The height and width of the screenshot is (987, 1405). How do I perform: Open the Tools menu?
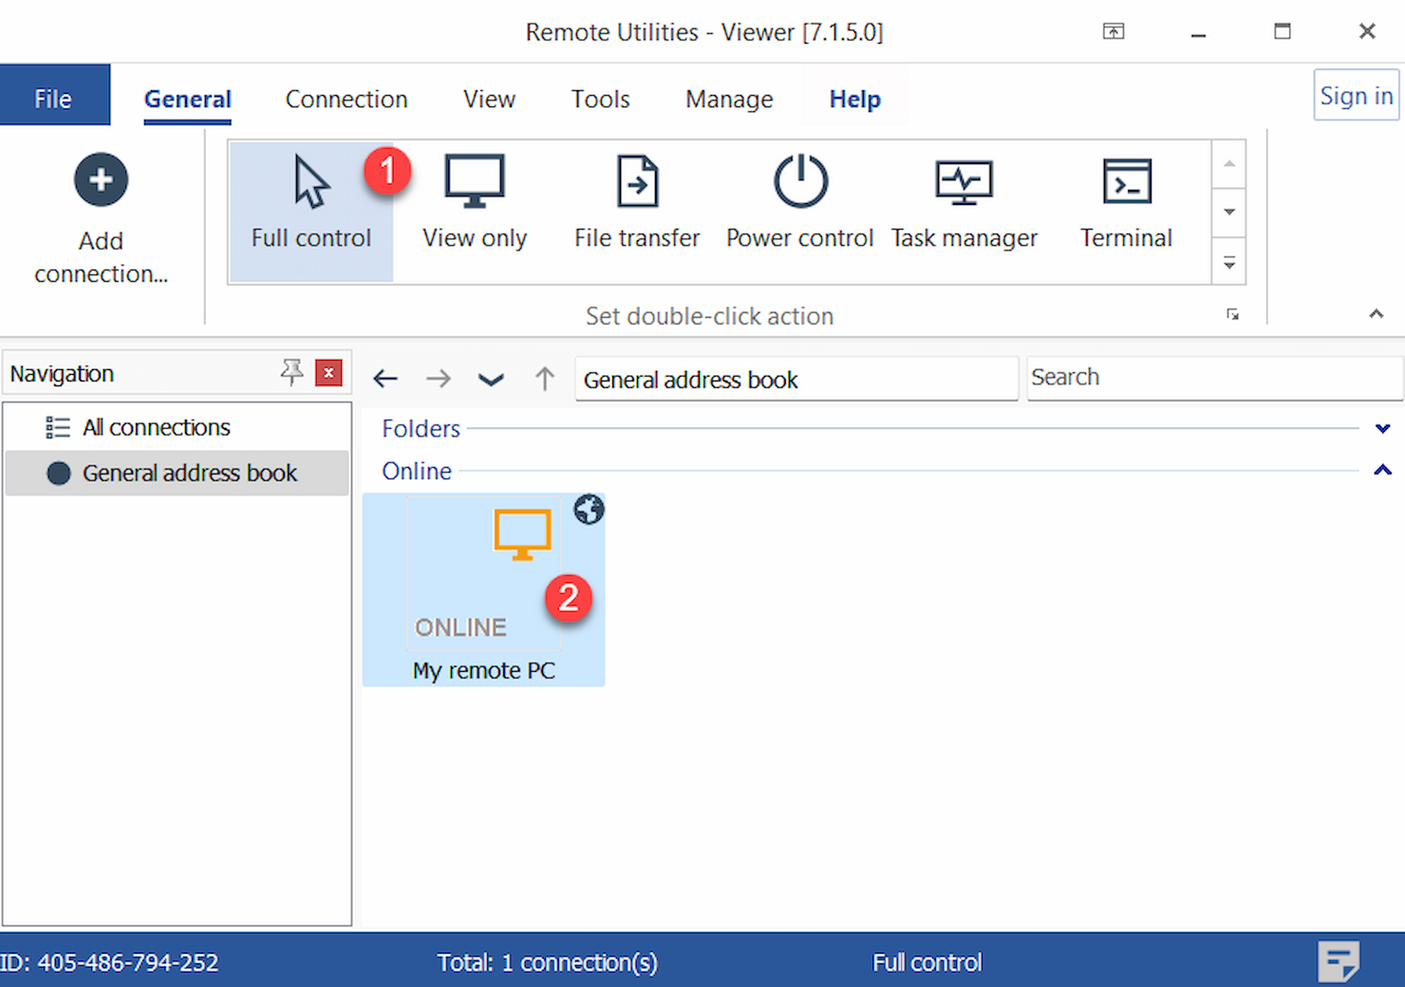pyautogui.click(x=600, y=99)
